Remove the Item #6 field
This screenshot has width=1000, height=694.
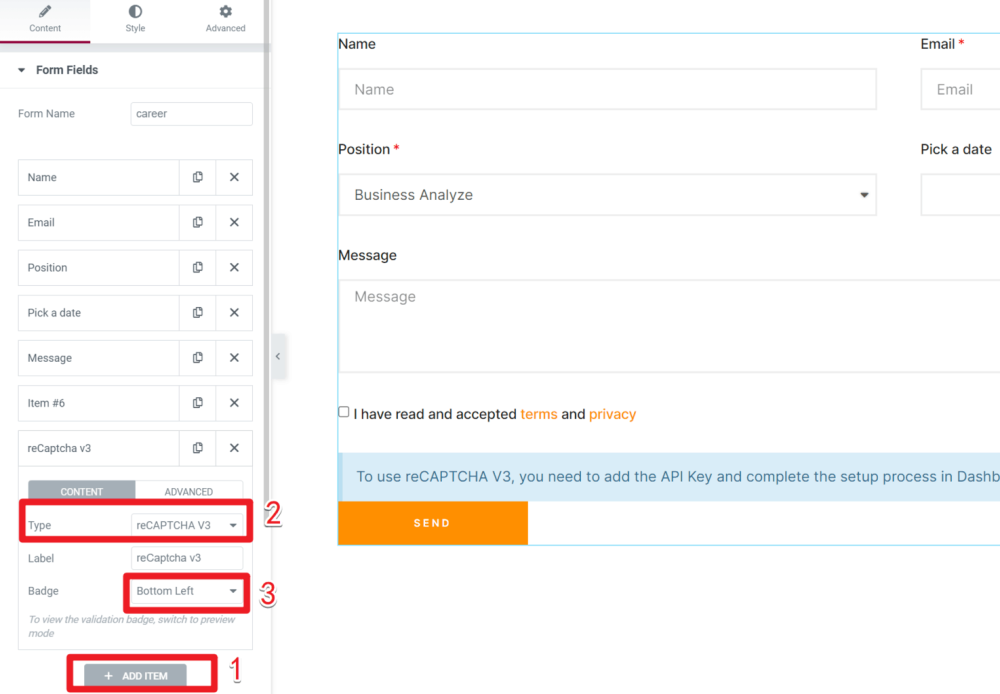(234, 403)
